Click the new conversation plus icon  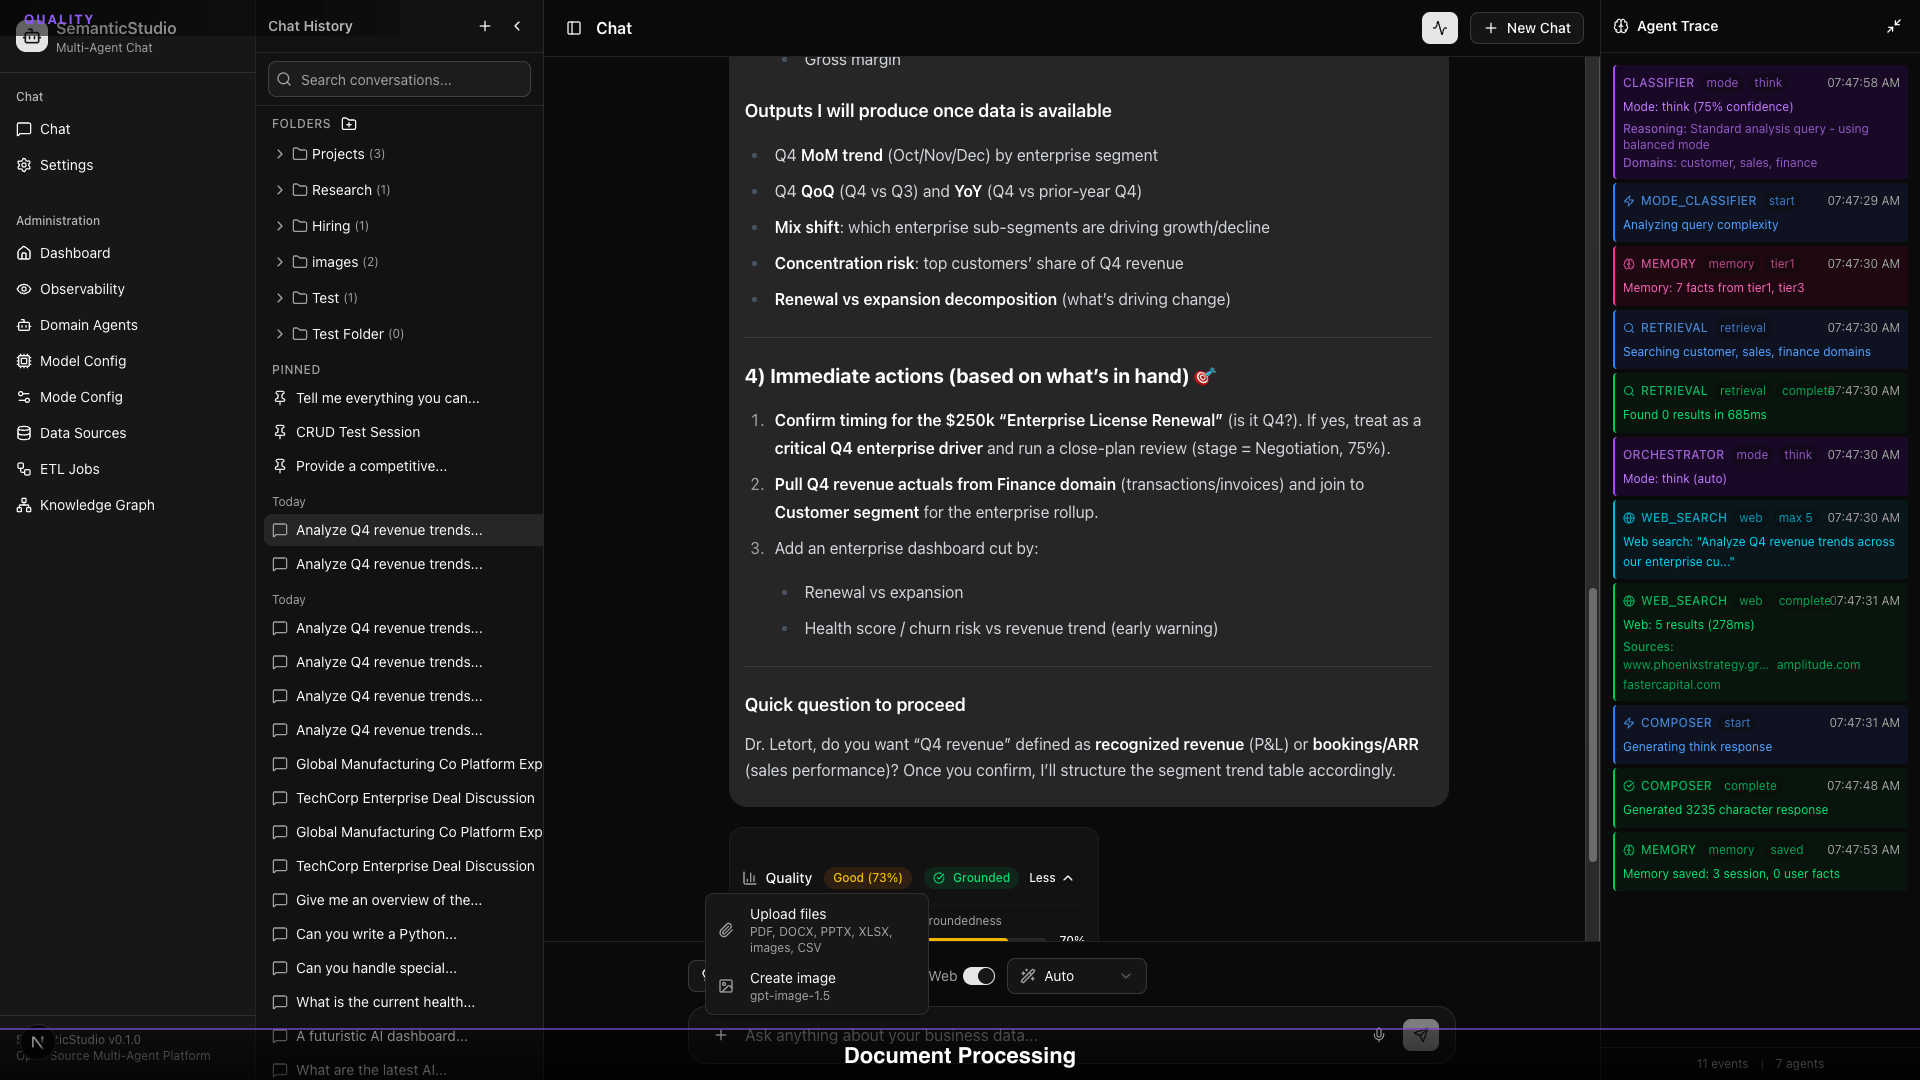coord(485,26)
